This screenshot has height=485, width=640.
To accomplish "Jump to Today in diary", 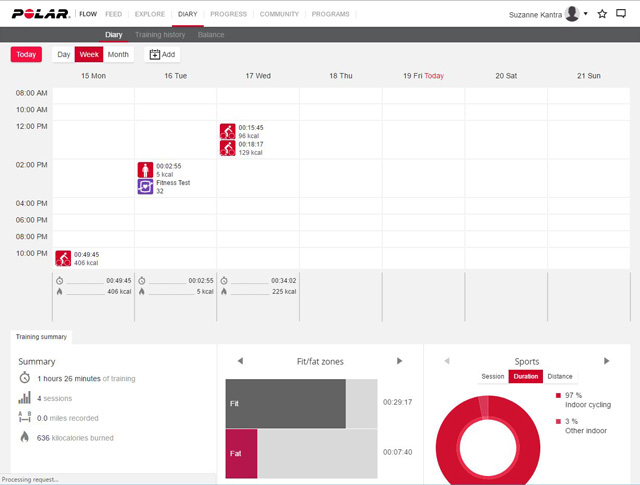I will (x=26, y=54).
